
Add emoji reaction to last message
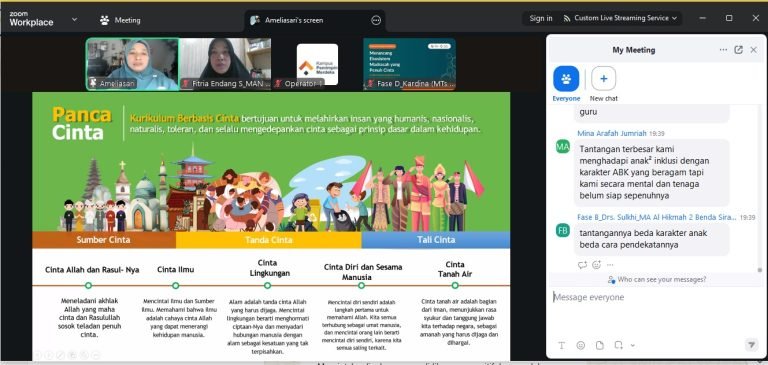click(596, 265)
